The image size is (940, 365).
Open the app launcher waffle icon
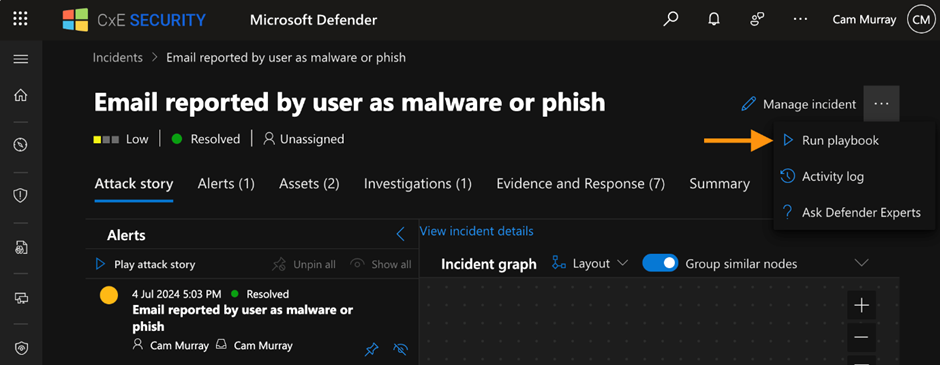(20, 19)
